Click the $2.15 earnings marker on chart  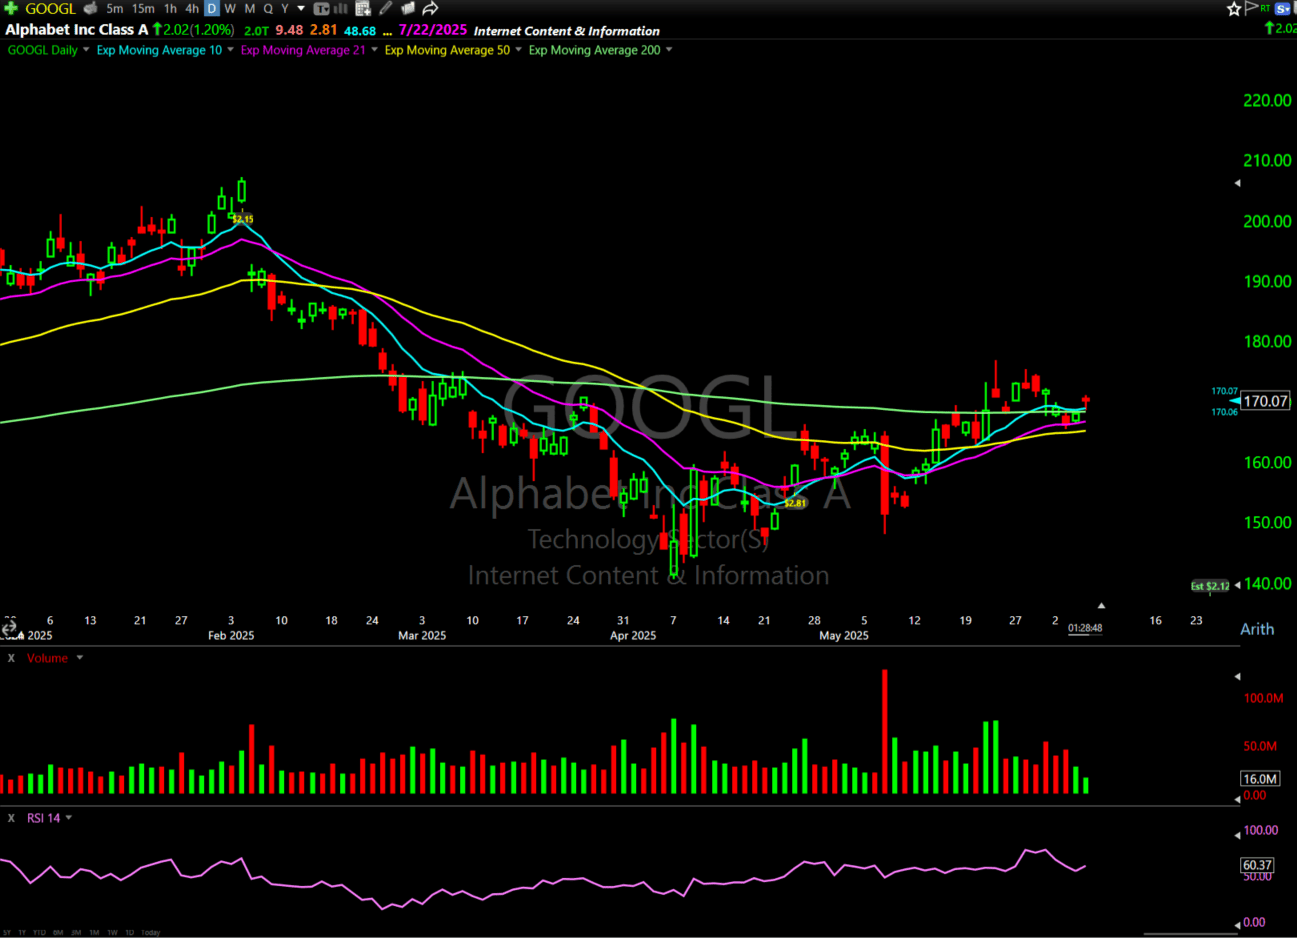(x=243, y=218)
